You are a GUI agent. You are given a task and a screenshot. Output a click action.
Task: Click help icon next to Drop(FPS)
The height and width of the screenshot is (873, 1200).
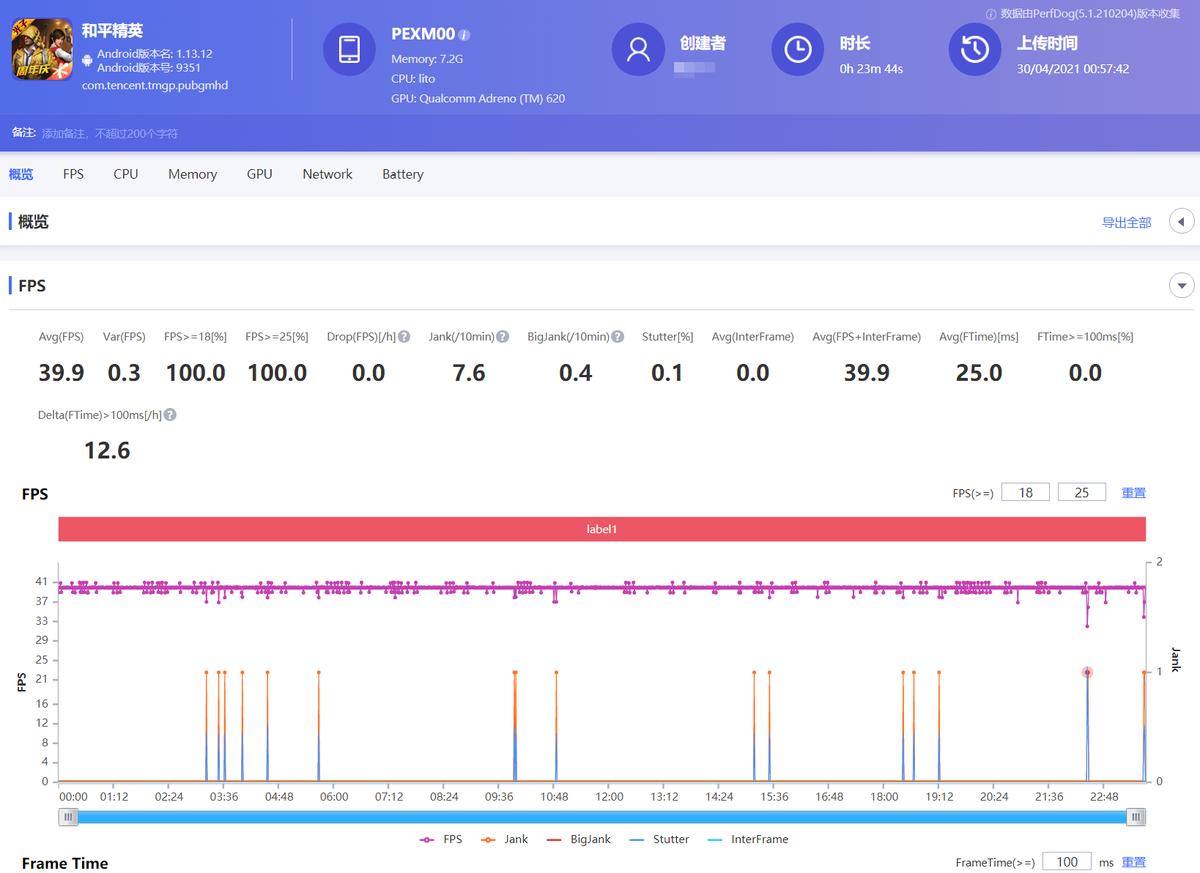click(404, 337)
